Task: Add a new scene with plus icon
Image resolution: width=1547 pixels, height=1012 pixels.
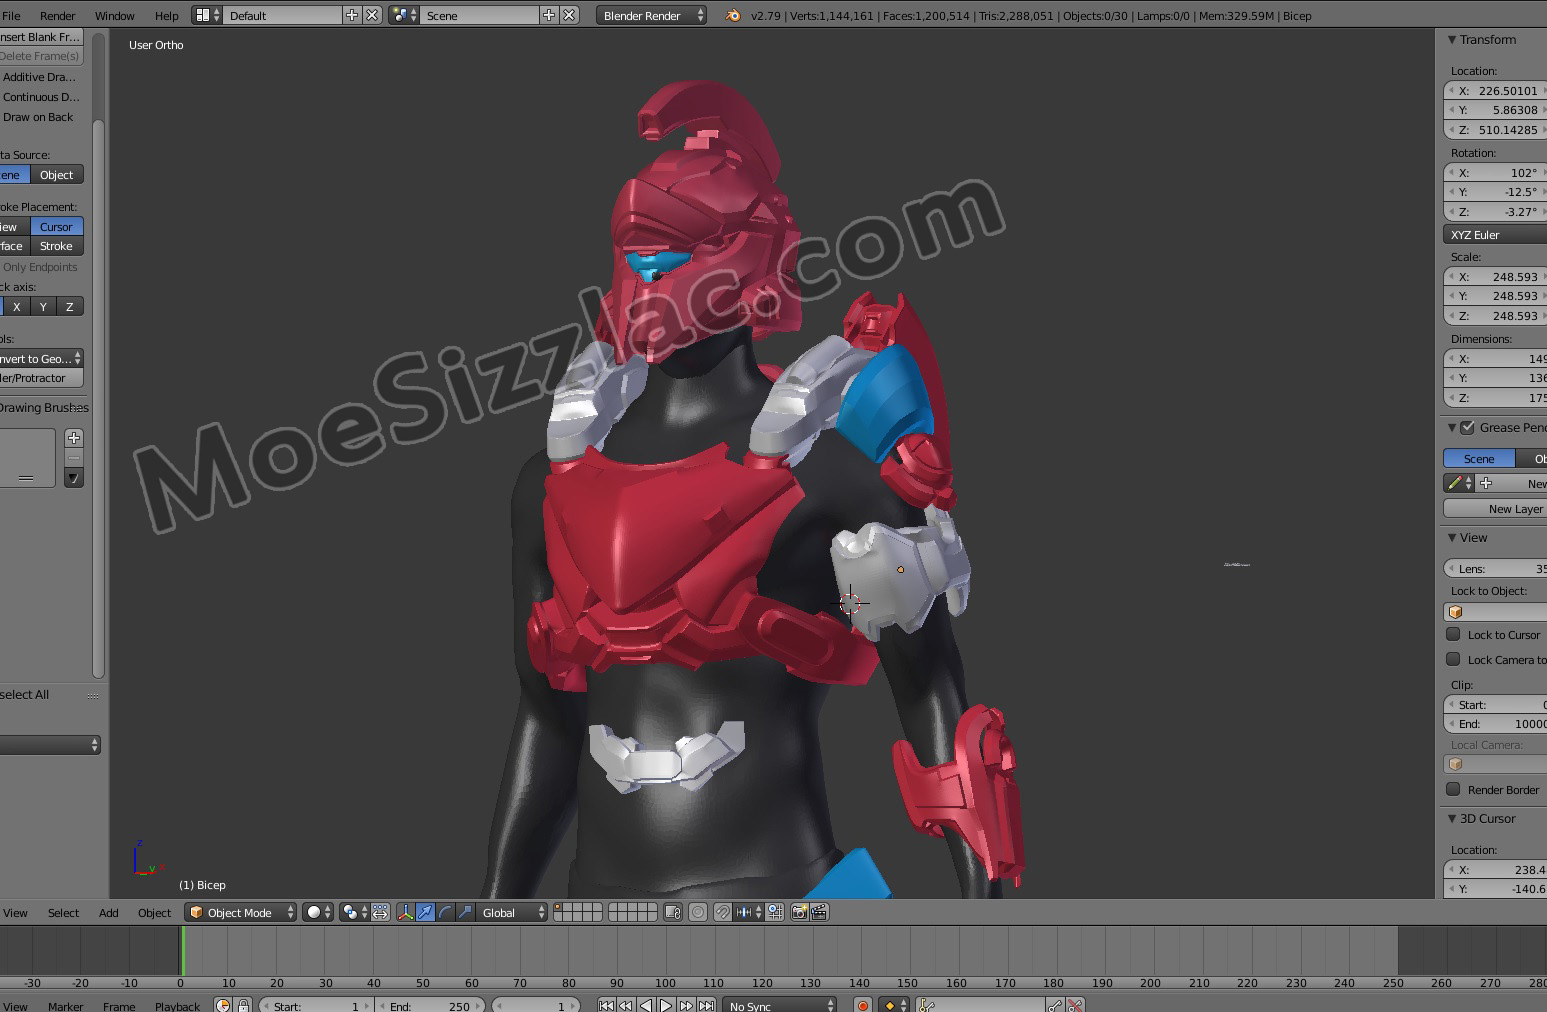Action: click(x=549, y=15)
